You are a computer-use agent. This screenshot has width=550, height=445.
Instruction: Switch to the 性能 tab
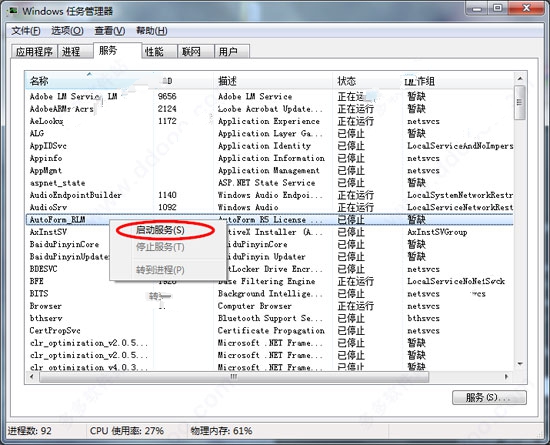(159, 52)
